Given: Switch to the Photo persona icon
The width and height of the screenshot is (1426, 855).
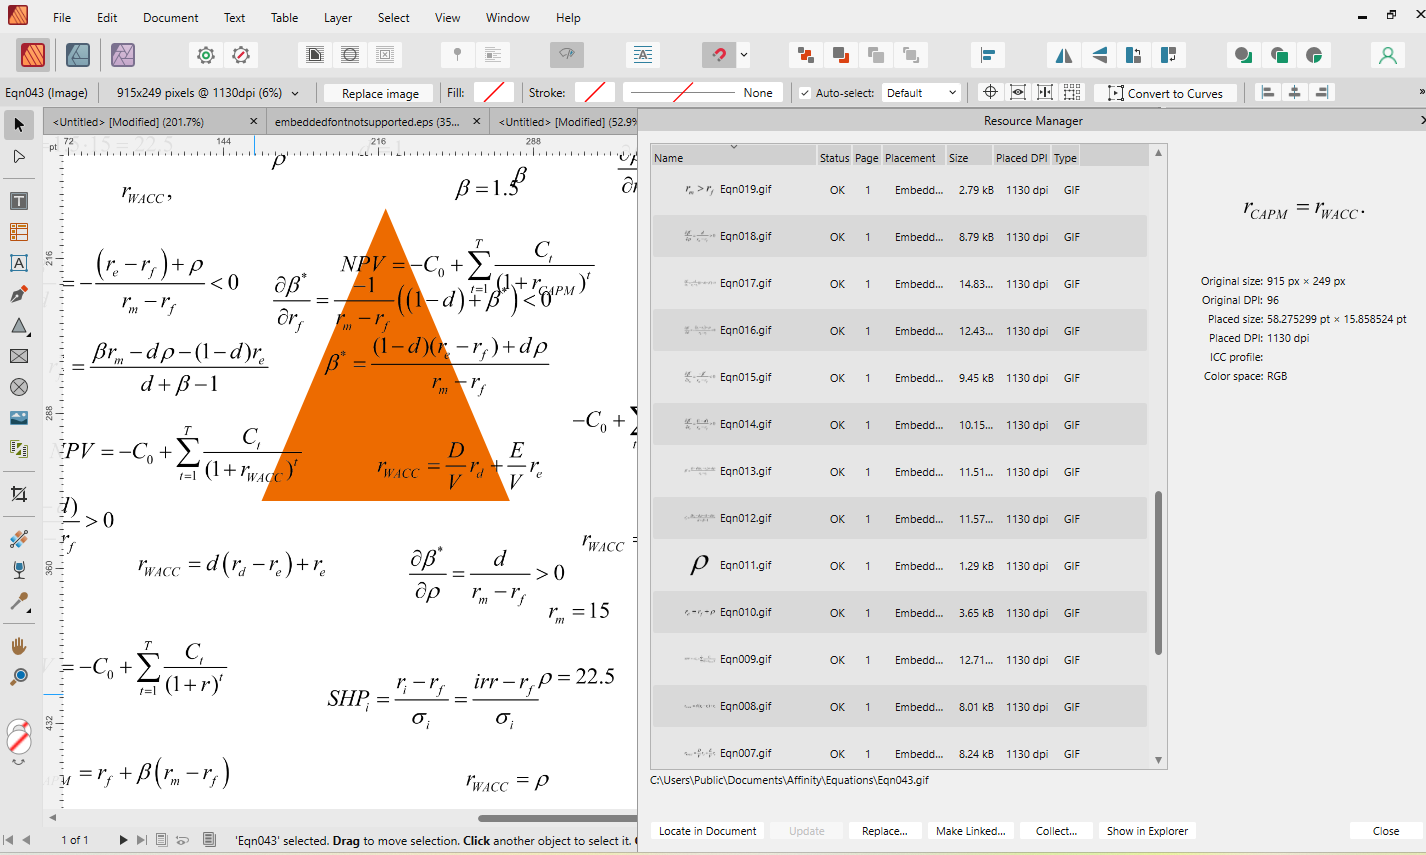Looking at the screenshot, I should 123,55.
